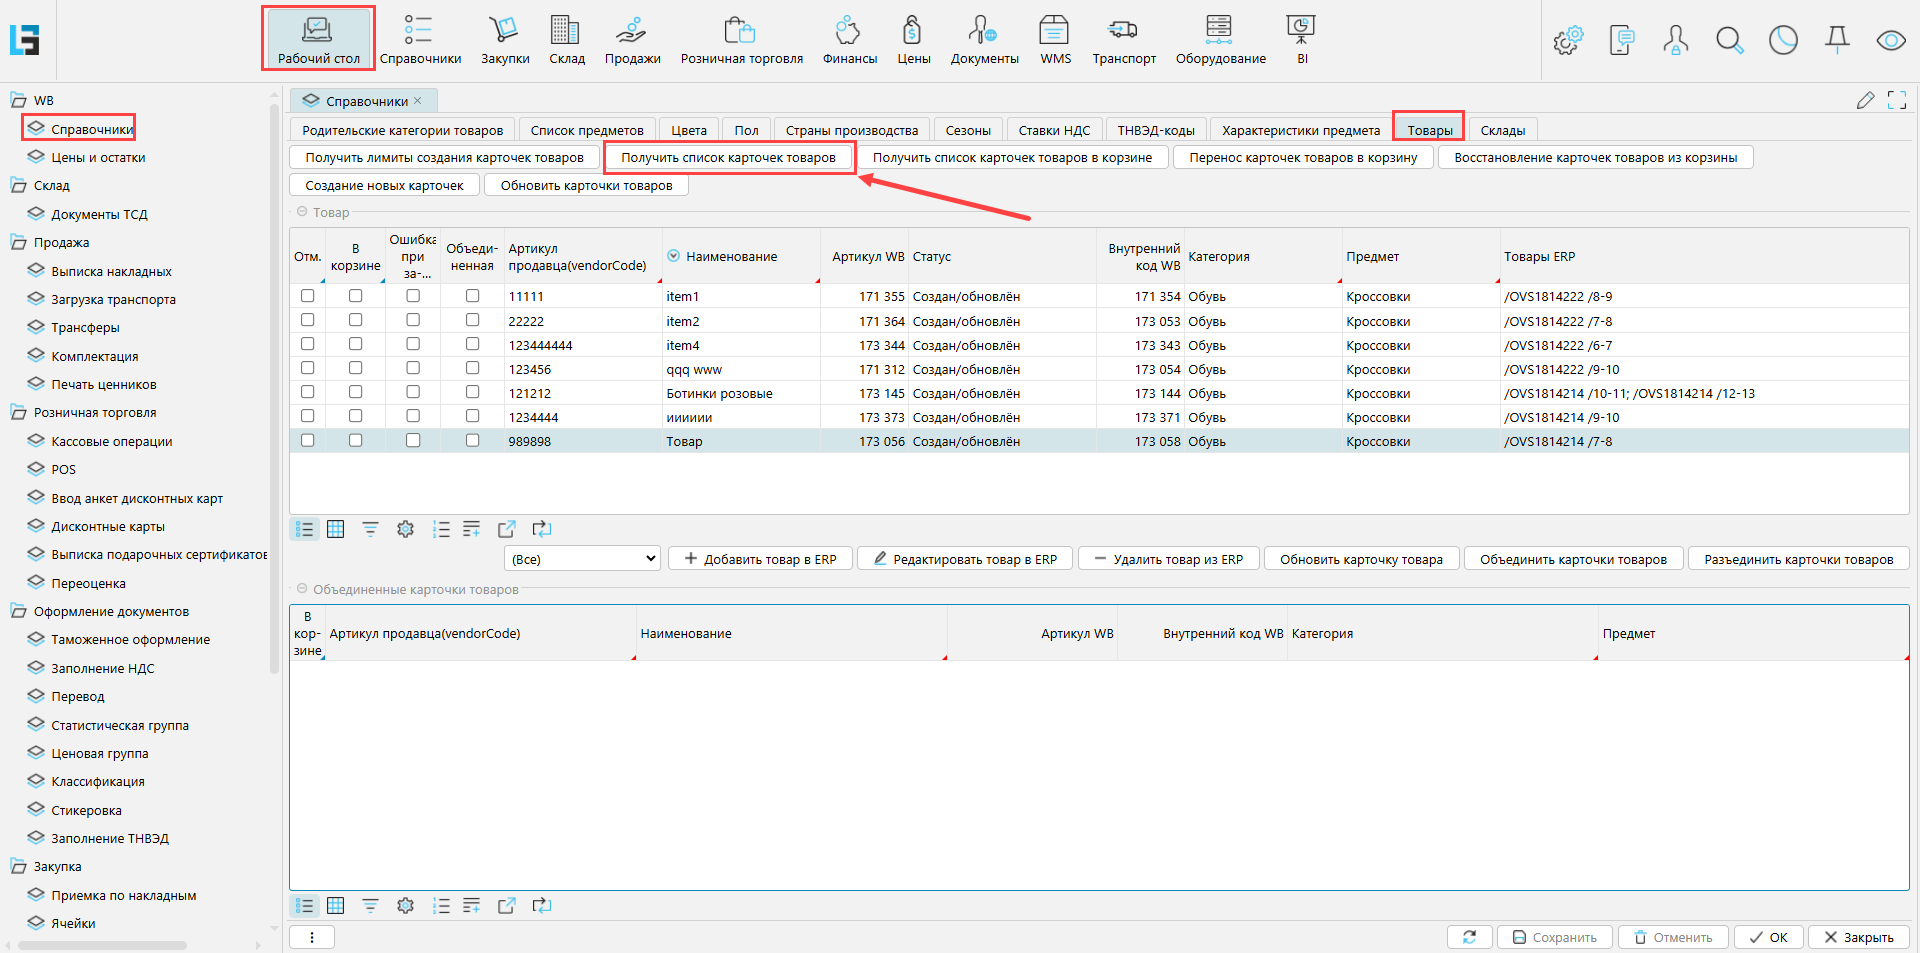This screenshot has height=953, width=1920.
Task: Collapse the Розничная торговля tree folder
Action: click(18, 412)
